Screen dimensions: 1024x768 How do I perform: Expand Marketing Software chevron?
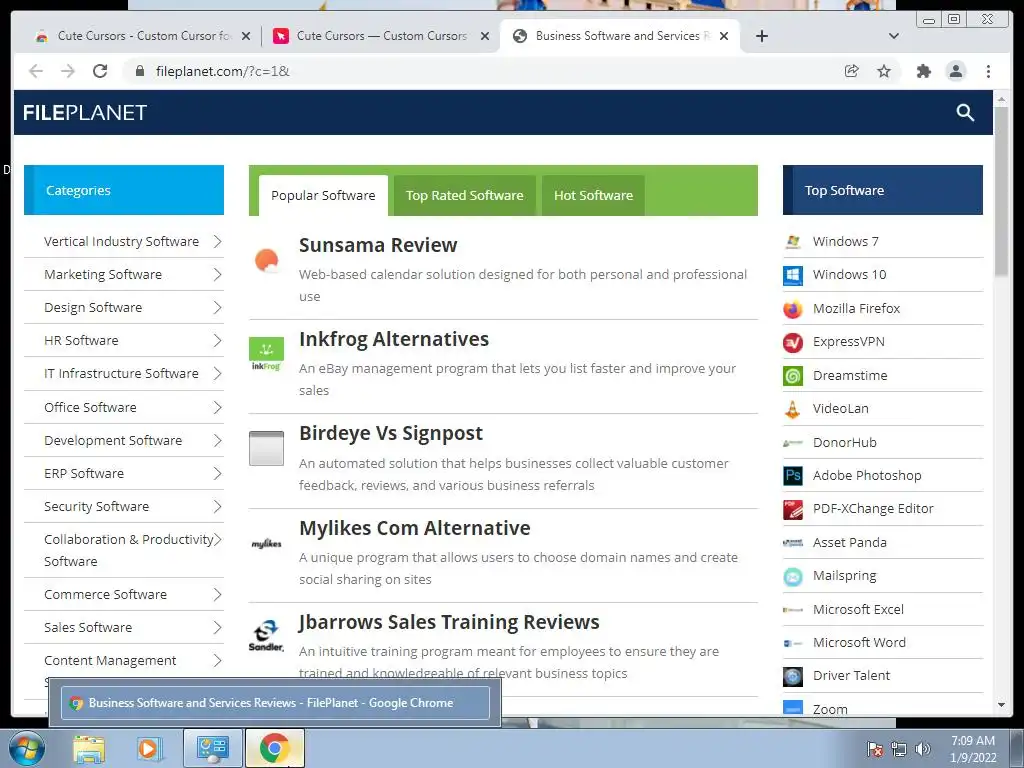(x=217, y=275)
